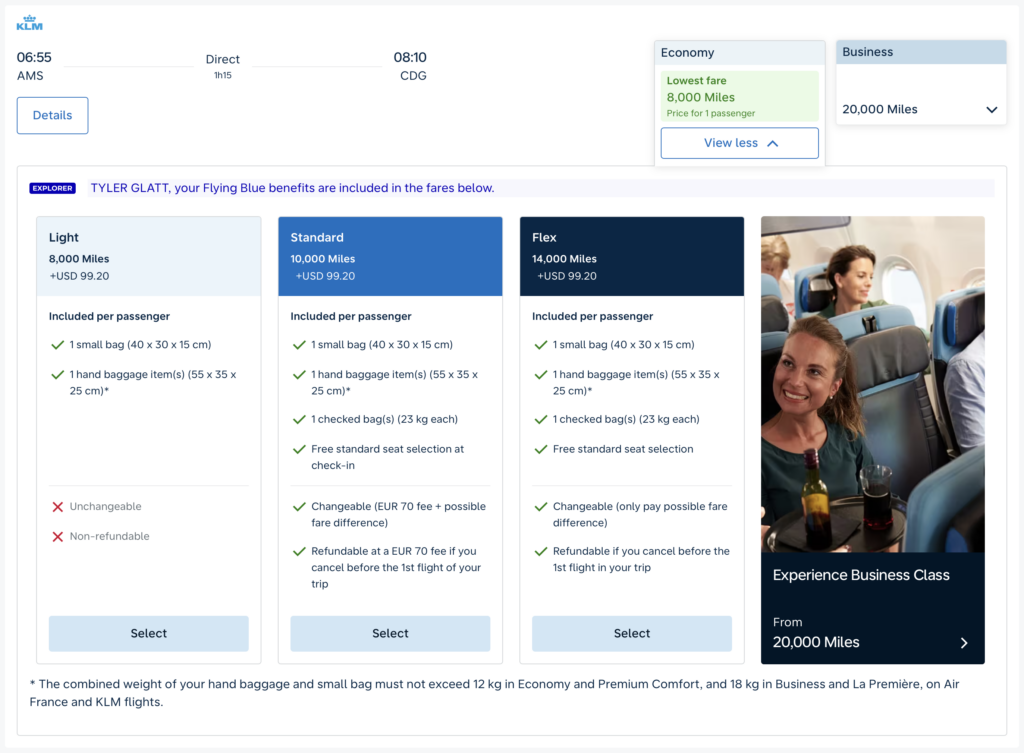Click Standard Changeable EUR 70 checkmark
The image size is (1024, 753).
pyautogui.click(x=299, y=507)
